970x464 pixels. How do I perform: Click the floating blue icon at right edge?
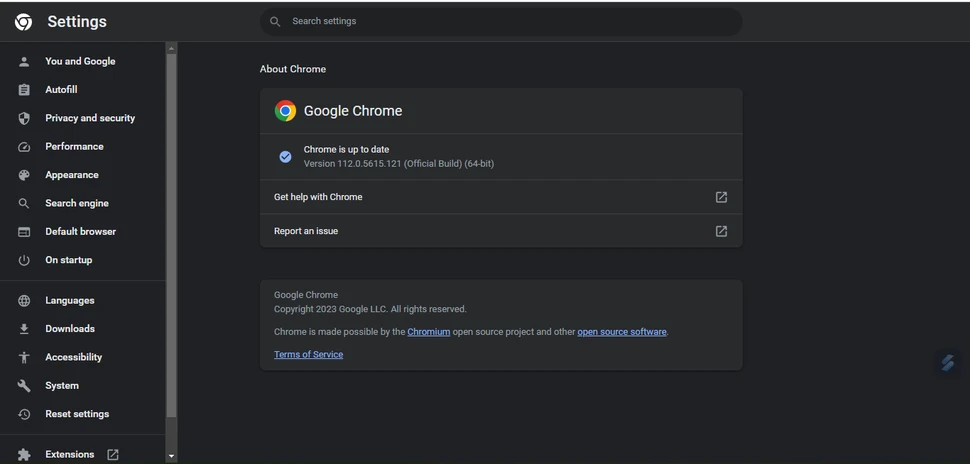948,363
